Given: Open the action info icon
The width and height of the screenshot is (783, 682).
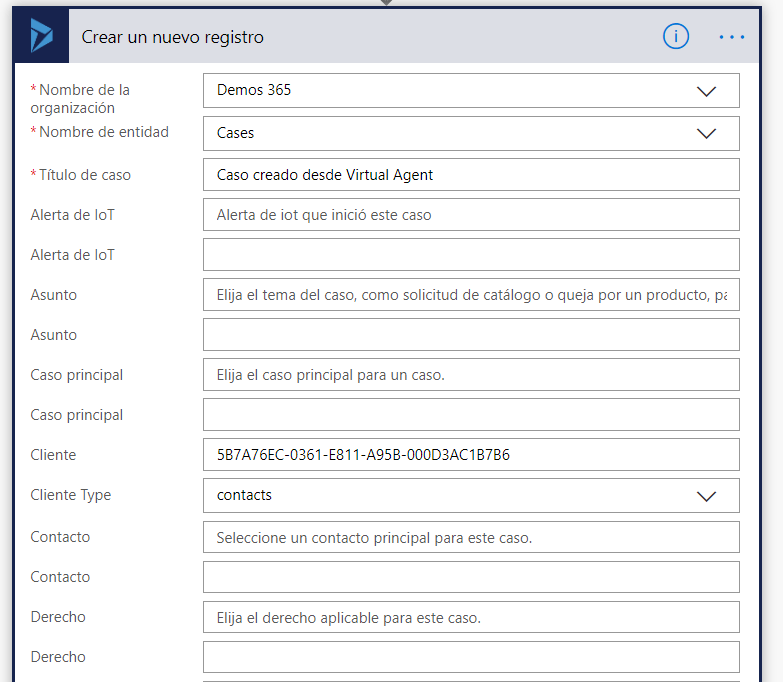Looking at the screenshot, I should 676,37.
